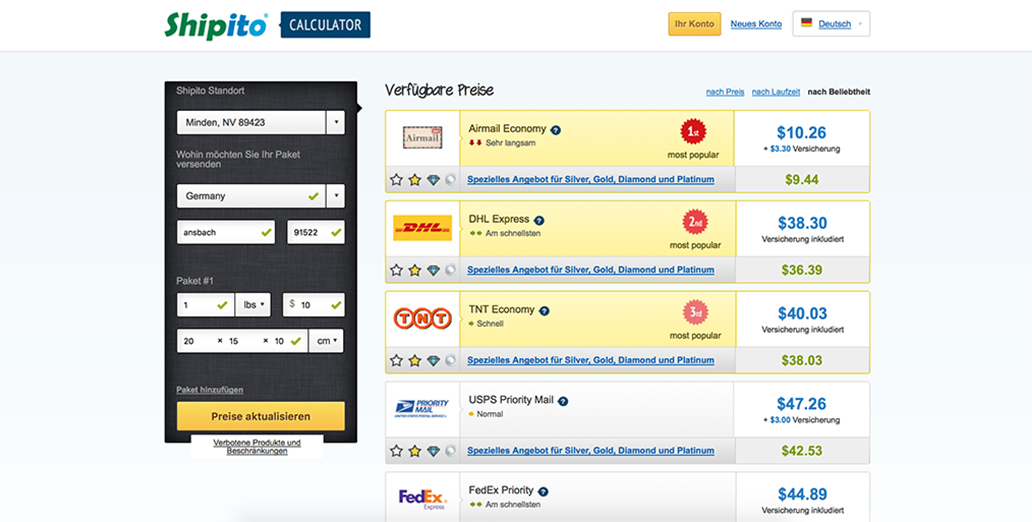Open the Shipito Standort dropdown arrow
This screenshot has width=1032, height=522.
pos(336,122)
